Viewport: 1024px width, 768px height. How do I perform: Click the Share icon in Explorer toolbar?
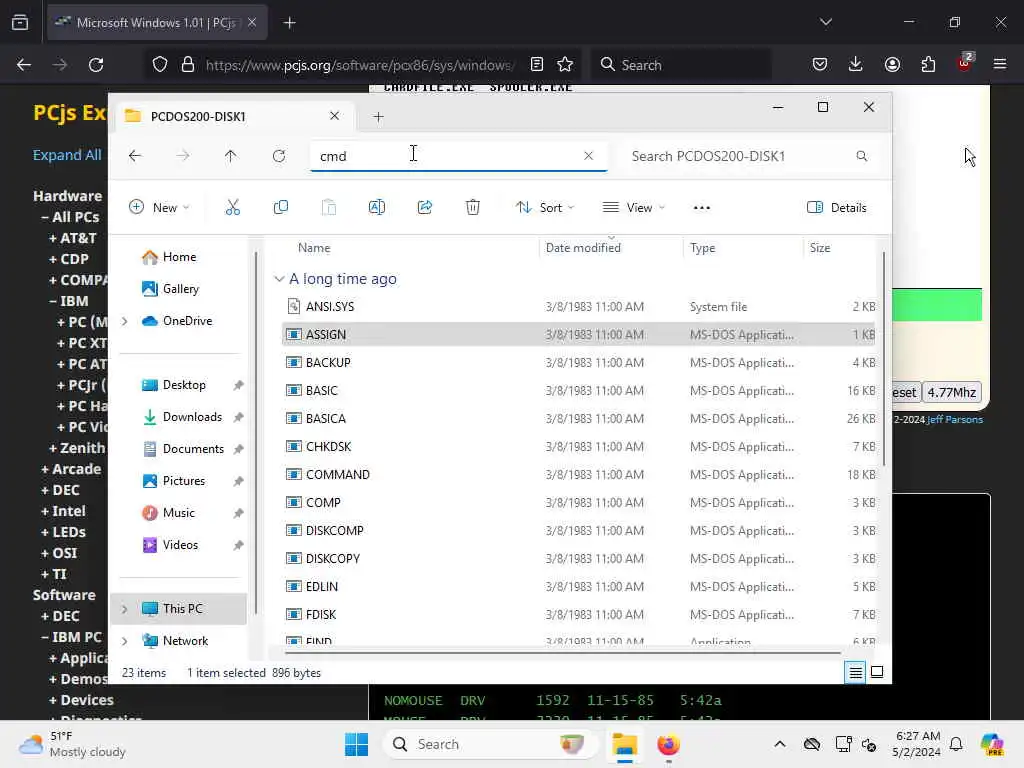(424, 208)
